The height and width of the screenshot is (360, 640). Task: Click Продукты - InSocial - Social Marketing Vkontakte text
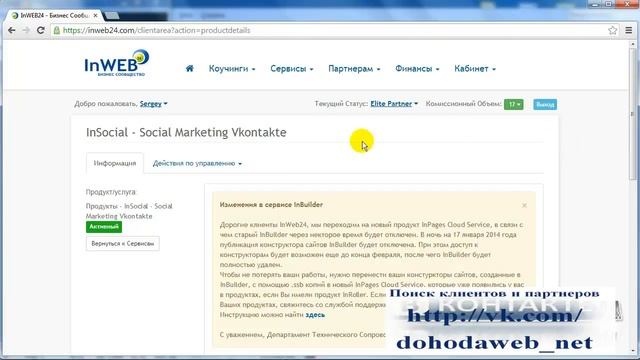coord(129,211)
